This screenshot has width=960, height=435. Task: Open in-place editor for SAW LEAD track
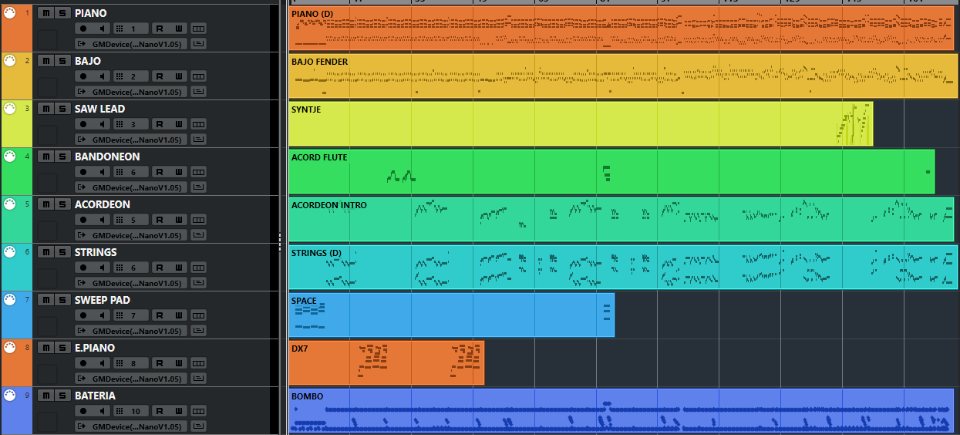(x=198, y=139)
